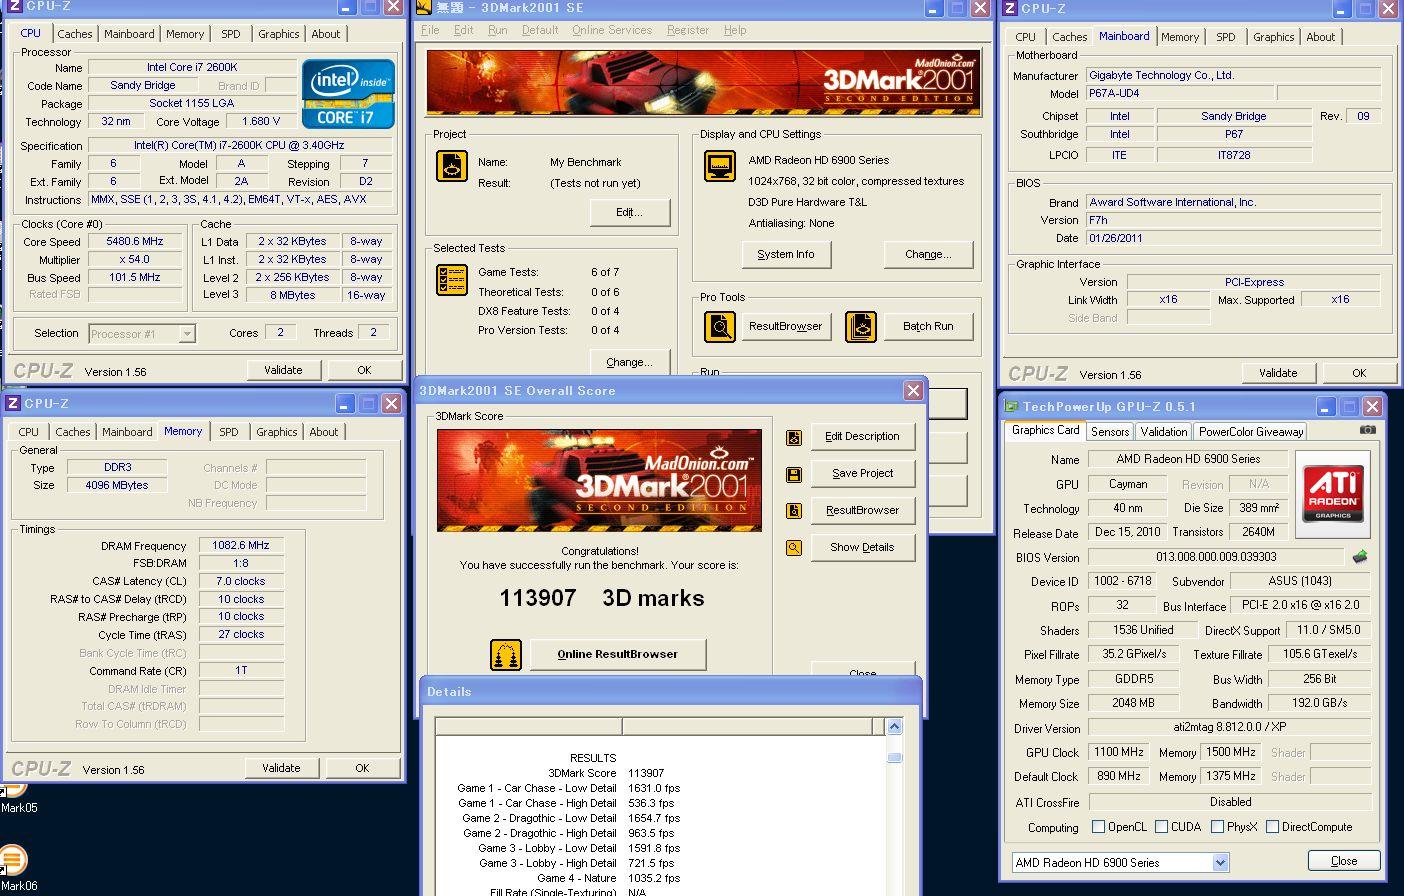Click the Edit... button under Project
The width and height of the screenshot is (1404, 896).
coord(629,212)
